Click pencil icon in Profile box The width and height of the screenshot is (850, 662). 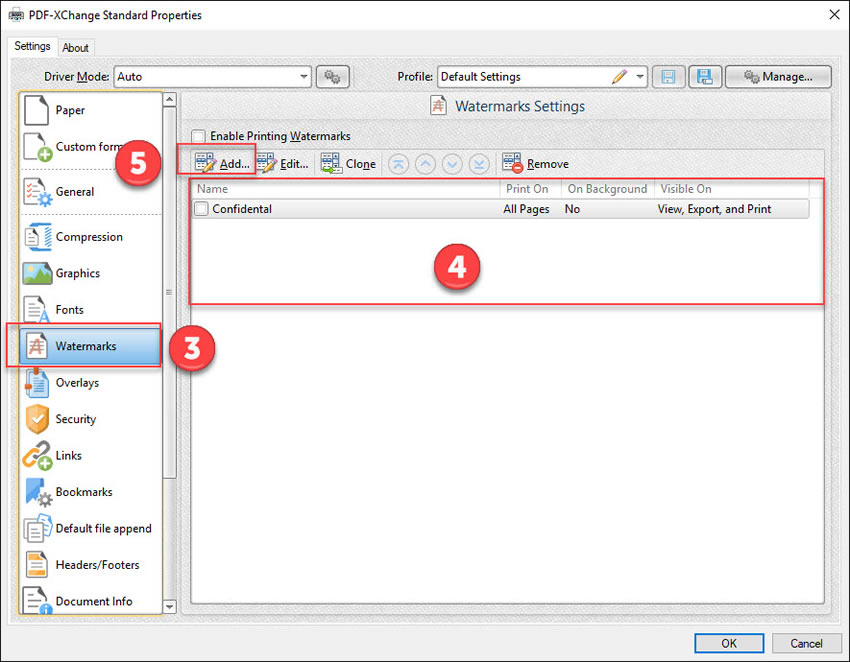619,77
